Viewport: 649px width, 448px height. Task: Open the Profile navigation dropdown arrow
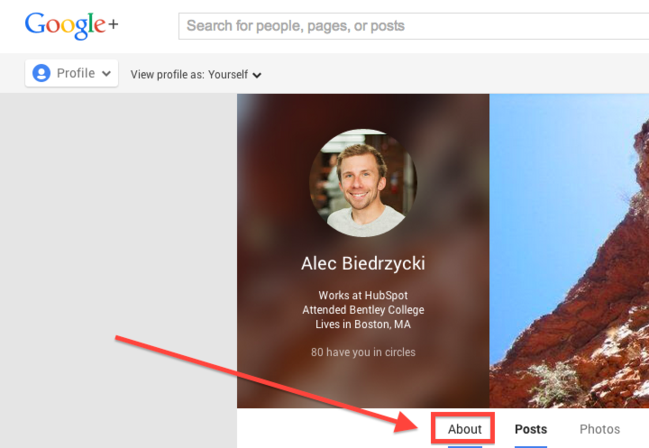point(106,74)
